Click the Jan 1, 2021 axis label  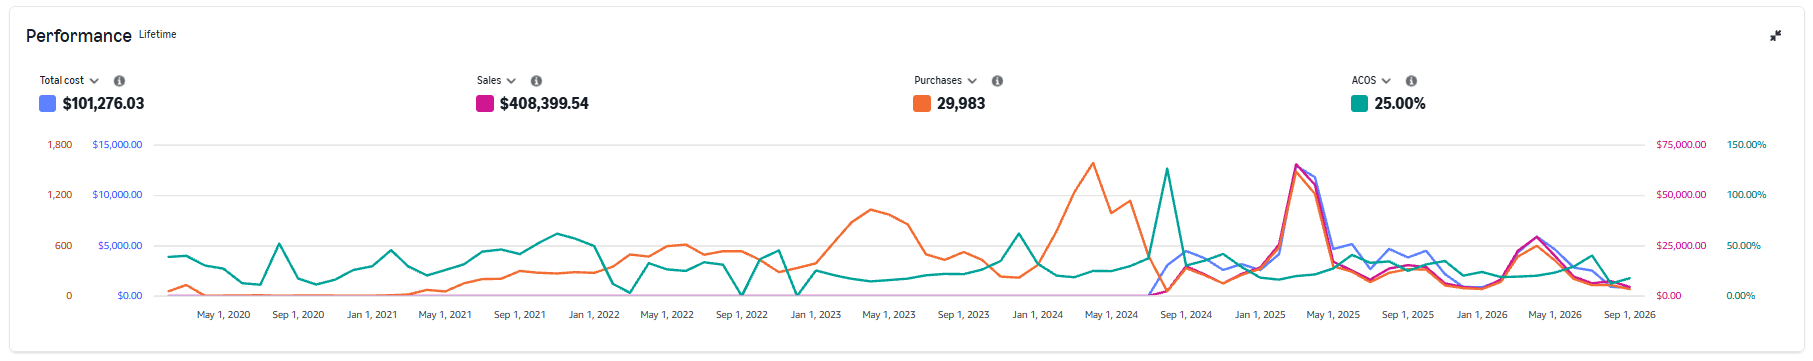372,315
